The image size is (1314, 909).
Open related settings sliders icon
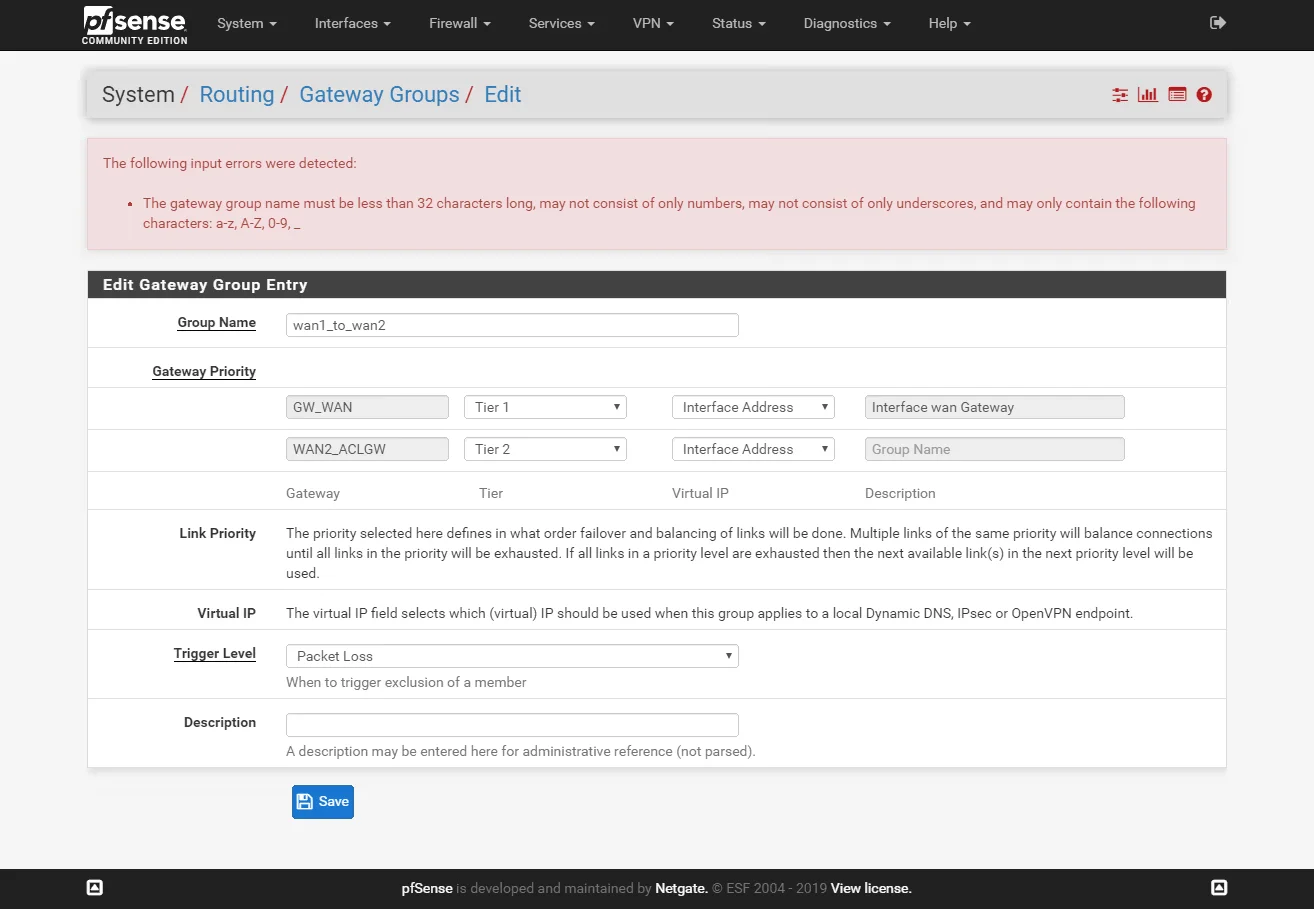1120,95
